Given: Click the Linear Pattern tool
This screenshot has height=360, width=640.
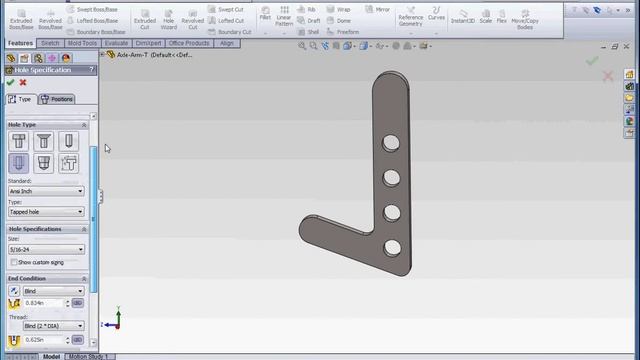Looking at the screenshot, I should [284, 16].
